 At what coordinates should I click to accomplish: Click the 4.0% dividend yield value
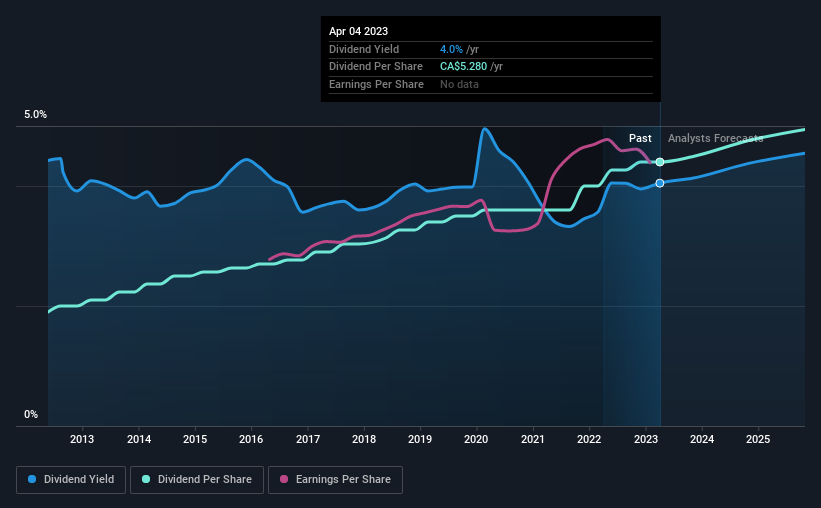point(451,49)
